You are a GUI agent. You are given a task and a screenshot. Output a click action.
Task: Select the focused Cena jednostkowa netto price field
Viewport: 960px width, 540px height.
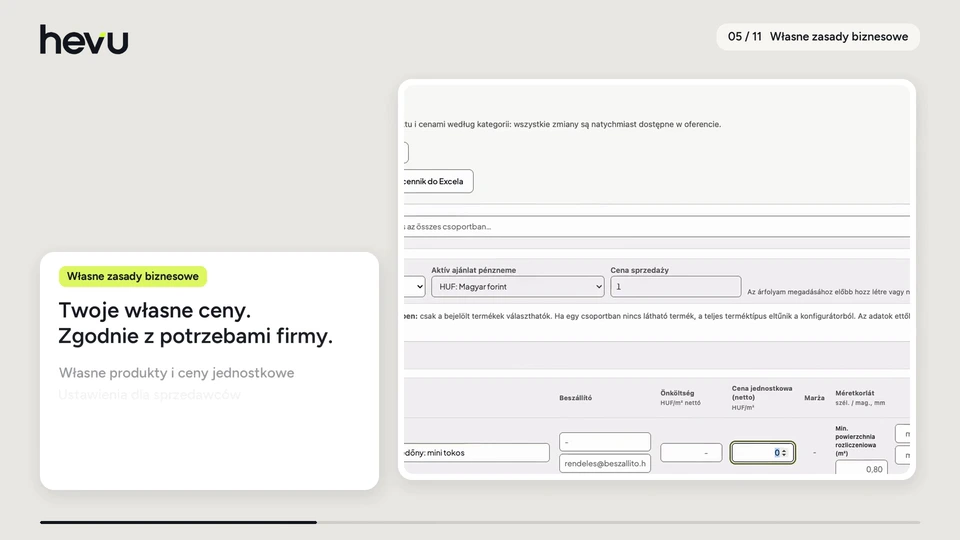(x=762, y=452)
